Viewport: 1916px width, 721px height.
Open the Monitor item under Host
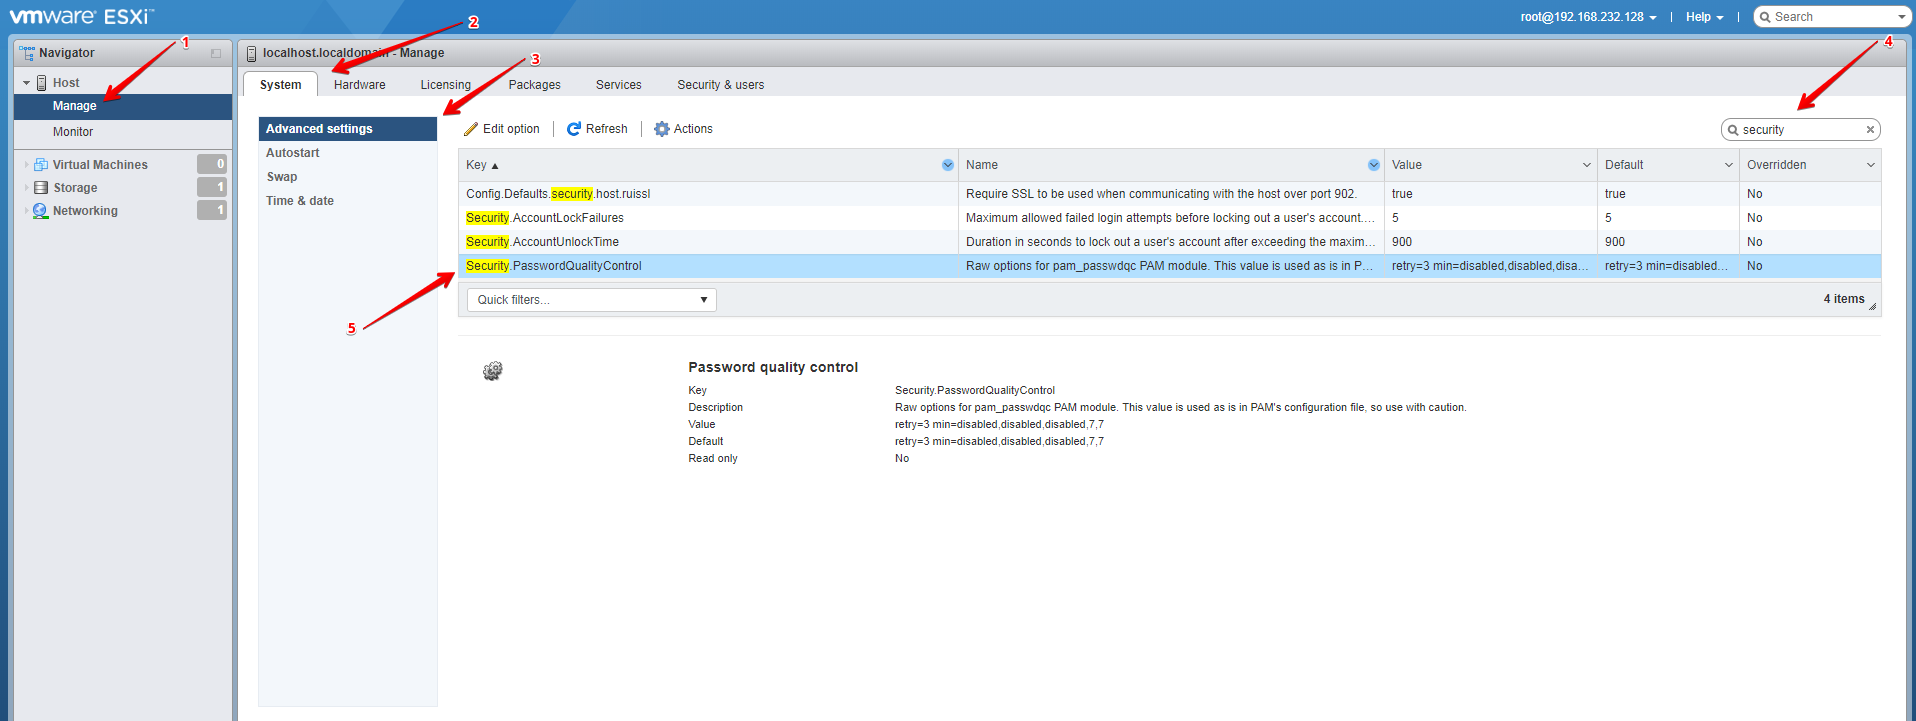(x=73, y=132)
